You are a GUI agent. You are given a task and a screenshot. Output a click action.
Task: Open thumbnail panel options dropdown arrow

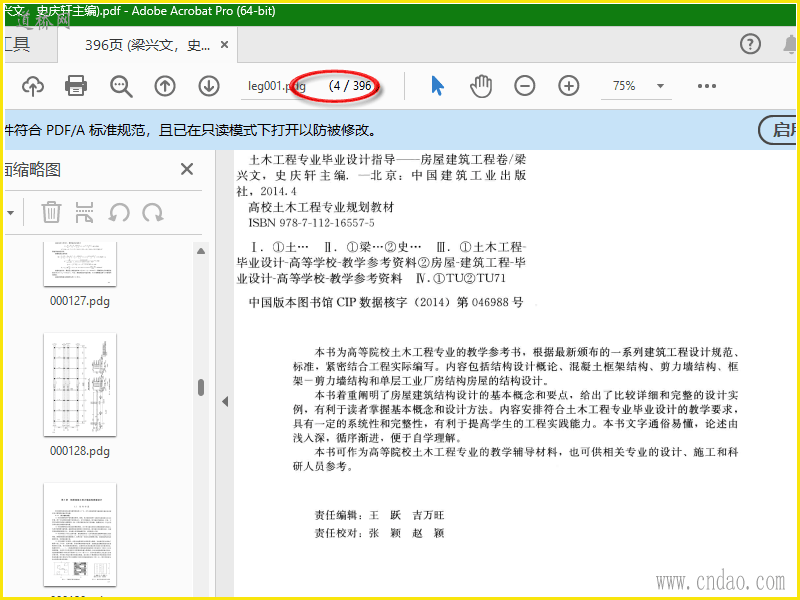coord(10,212)
